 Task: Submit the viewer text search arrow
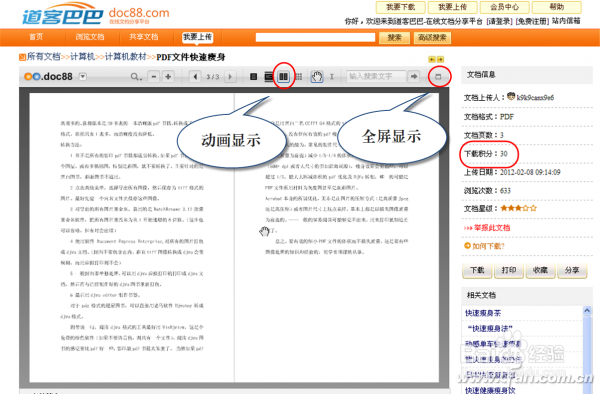(x=414, y=77)
